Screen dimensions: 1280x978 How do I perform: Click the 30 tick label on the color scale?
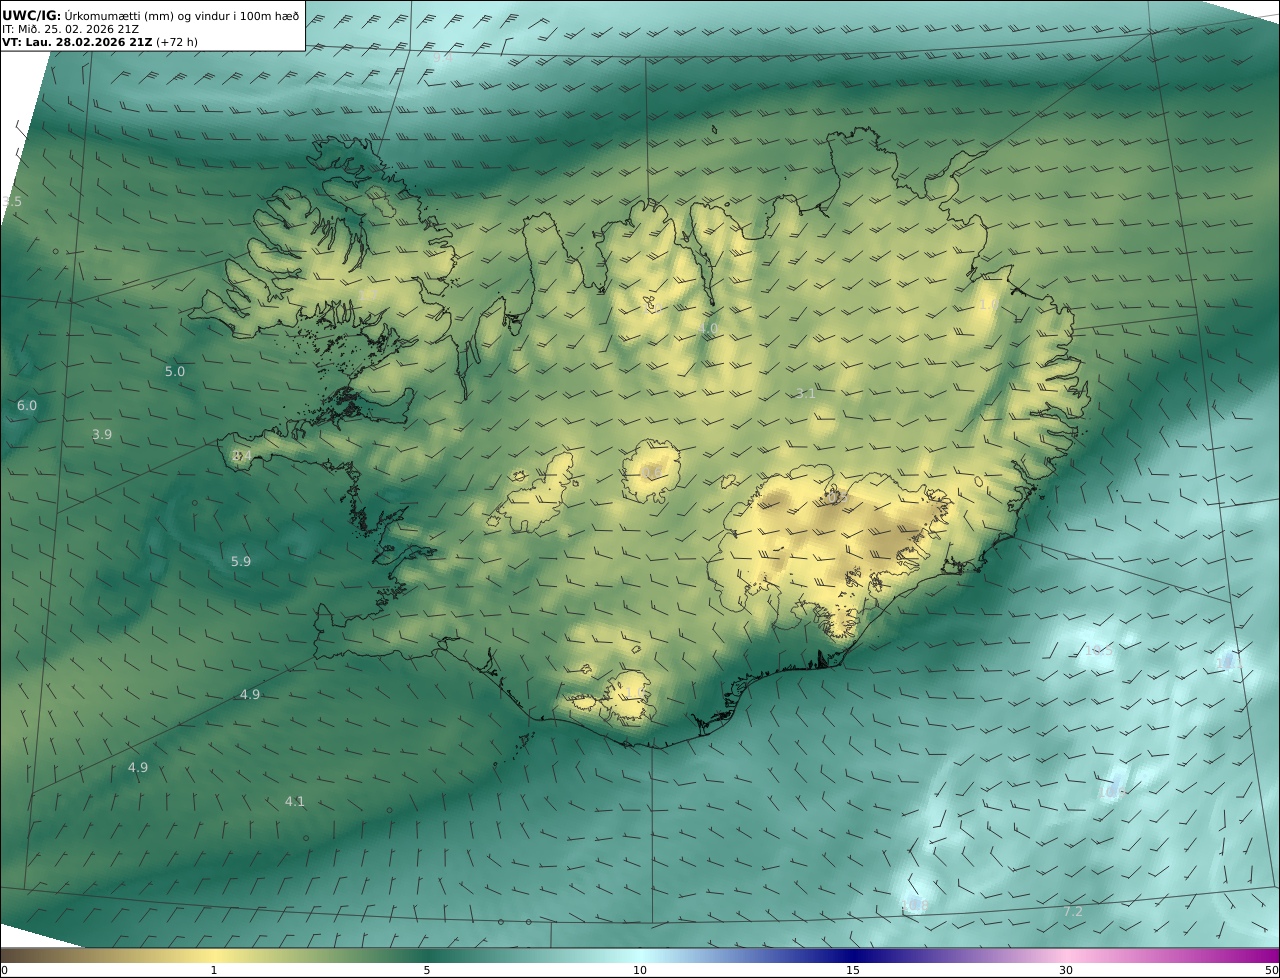click(1066, 970)
